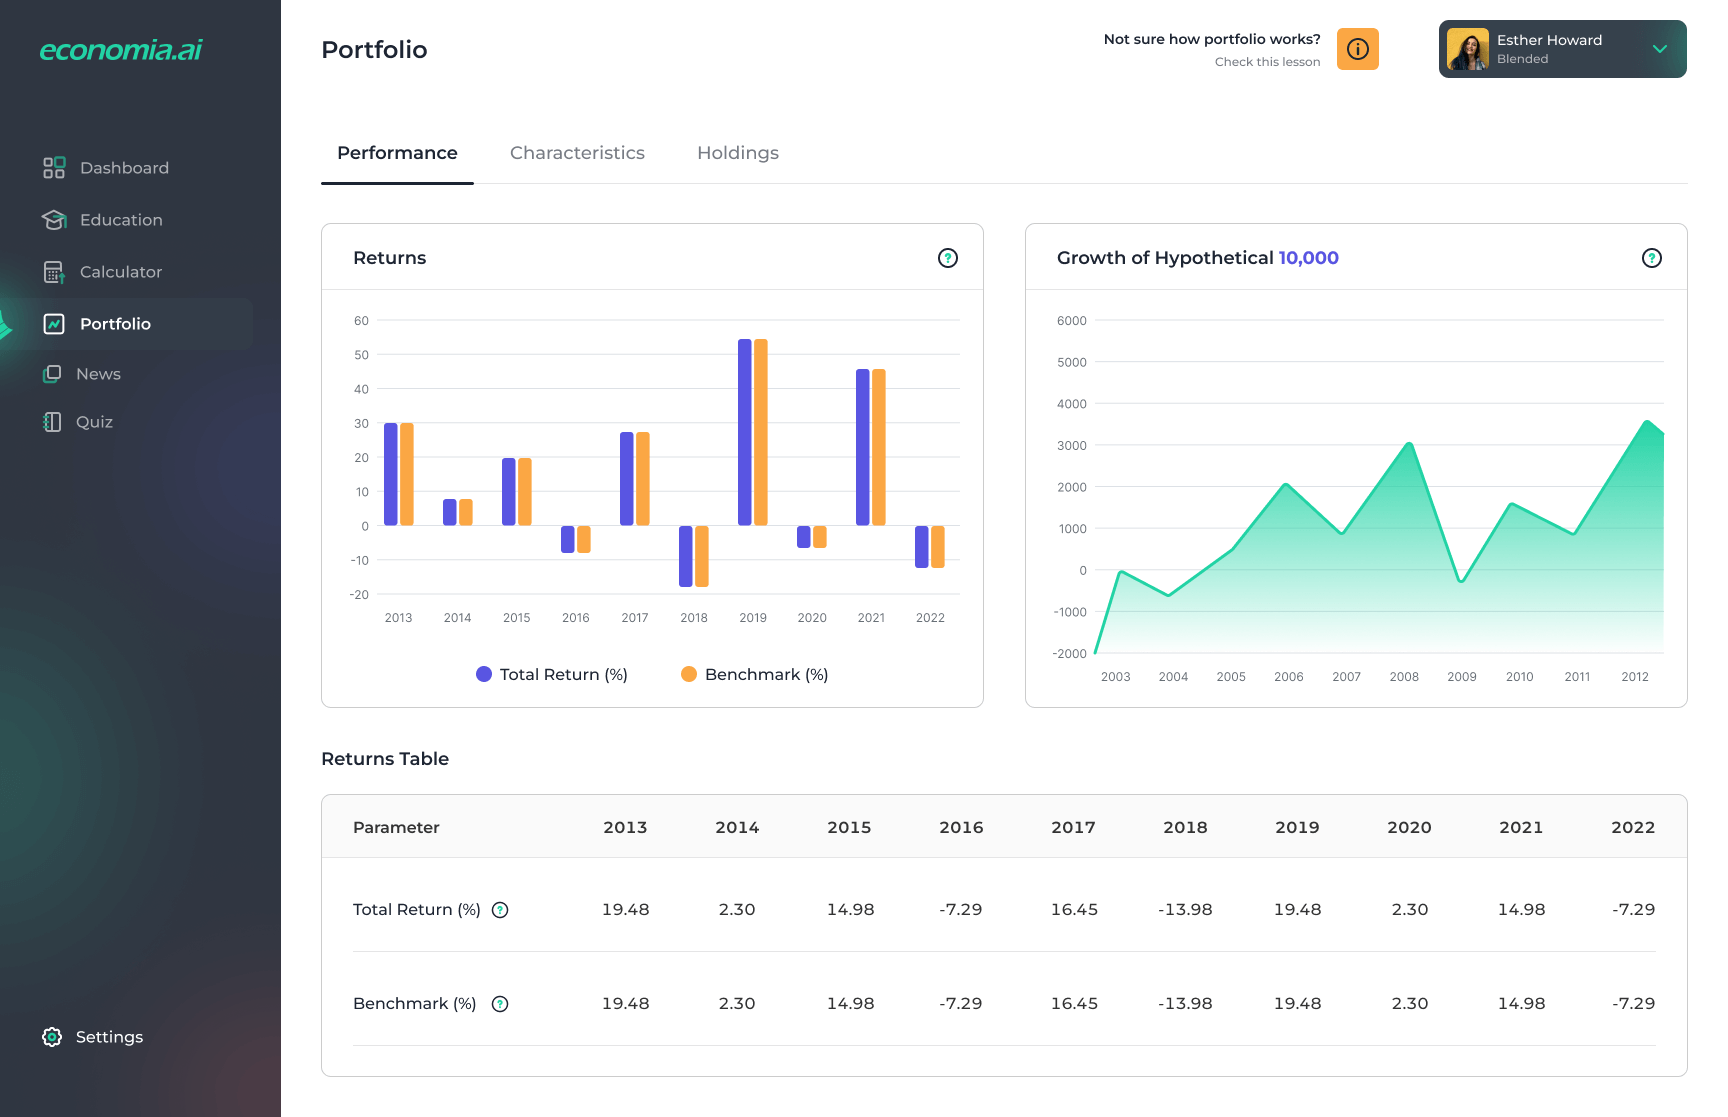1728x1117 pixels.
Task: Click the 2013 column header in Returns Table
Action: pos(625,827)
